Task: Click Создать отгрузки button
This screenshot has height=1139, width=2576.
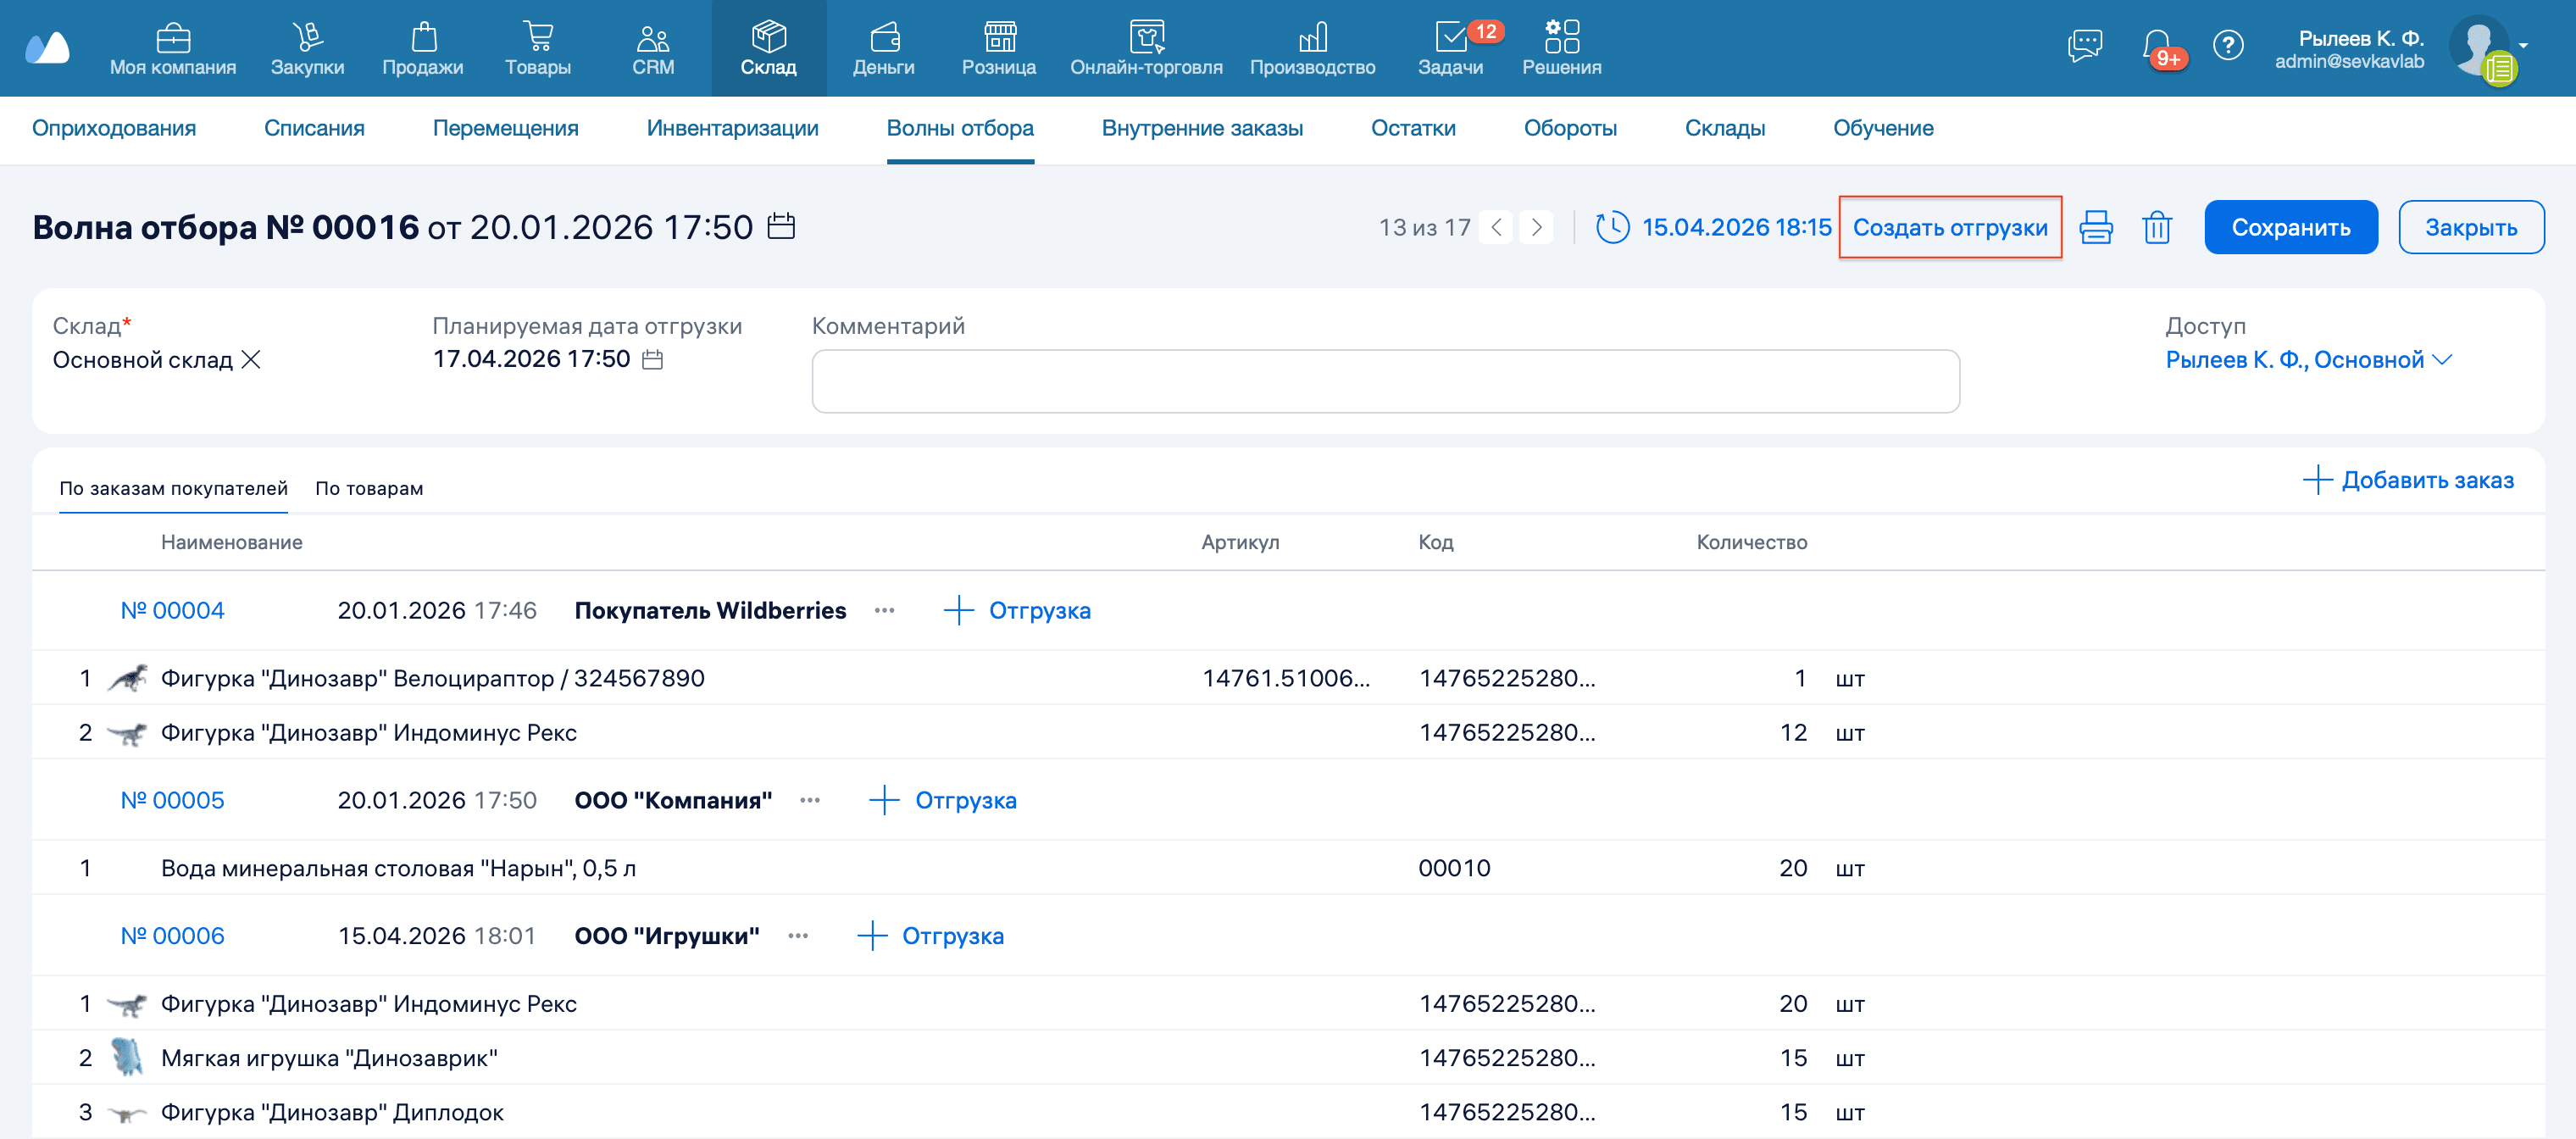Action: click(x=1950, y=227)
